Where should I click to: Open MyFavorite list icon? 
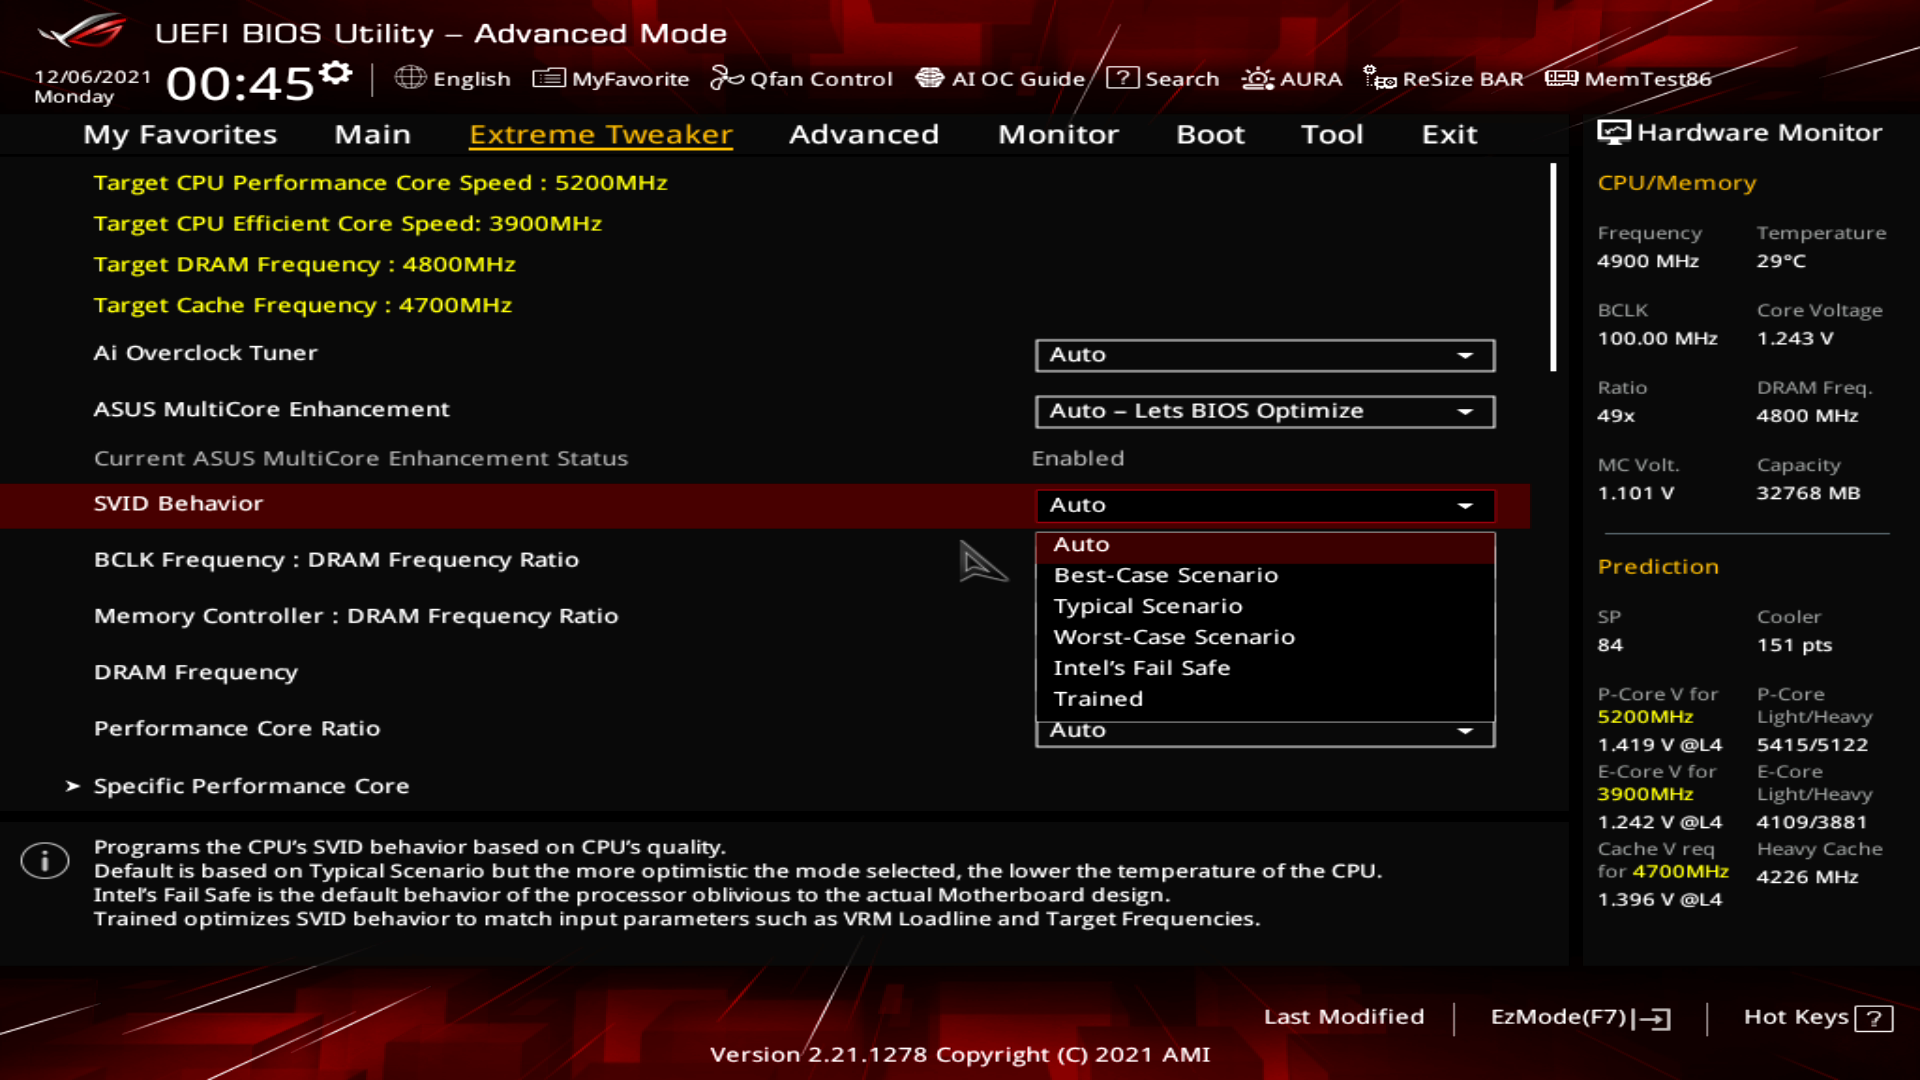point(549,78)
